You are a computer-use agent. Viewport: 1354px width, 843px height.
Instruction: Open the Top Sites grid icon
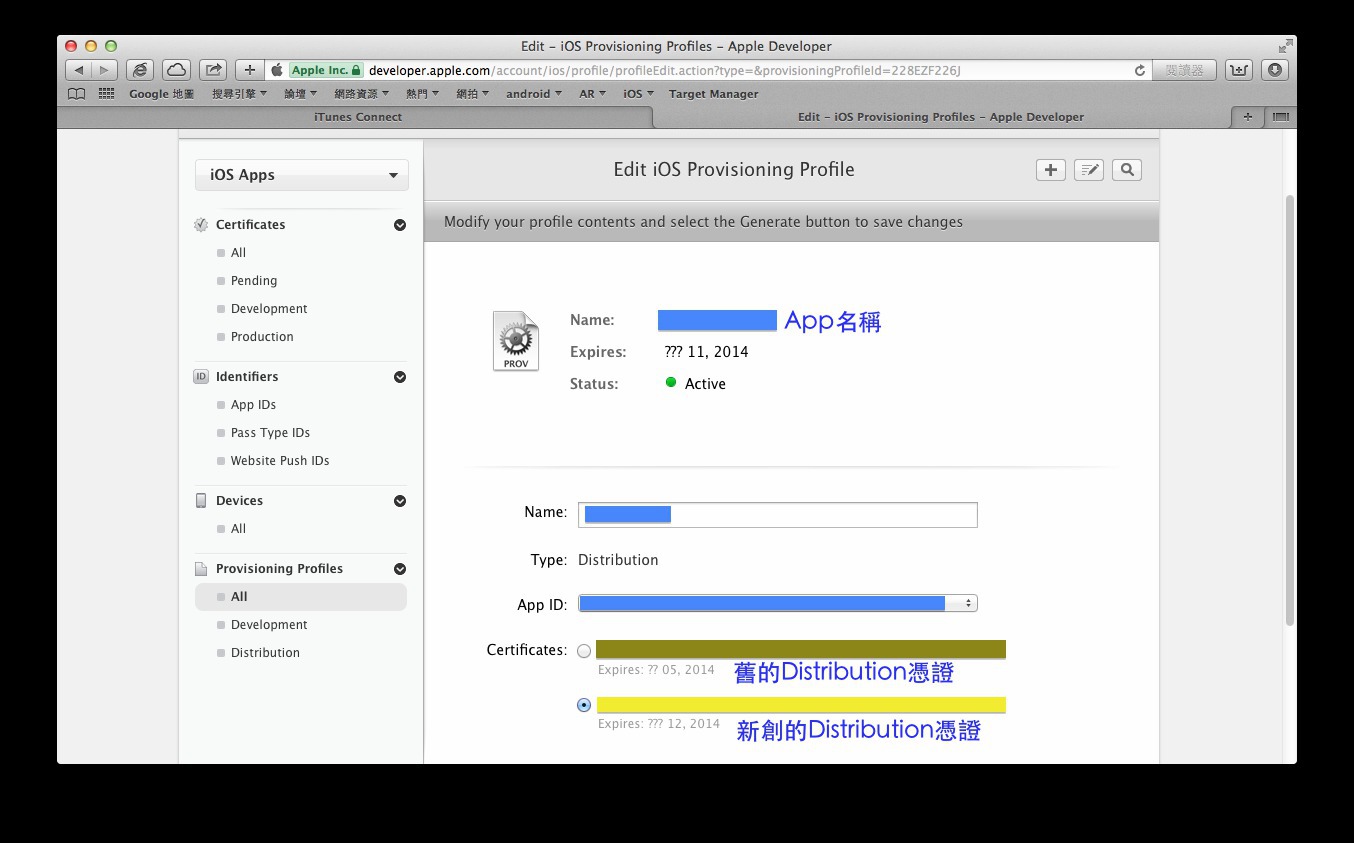coord(107,94)
